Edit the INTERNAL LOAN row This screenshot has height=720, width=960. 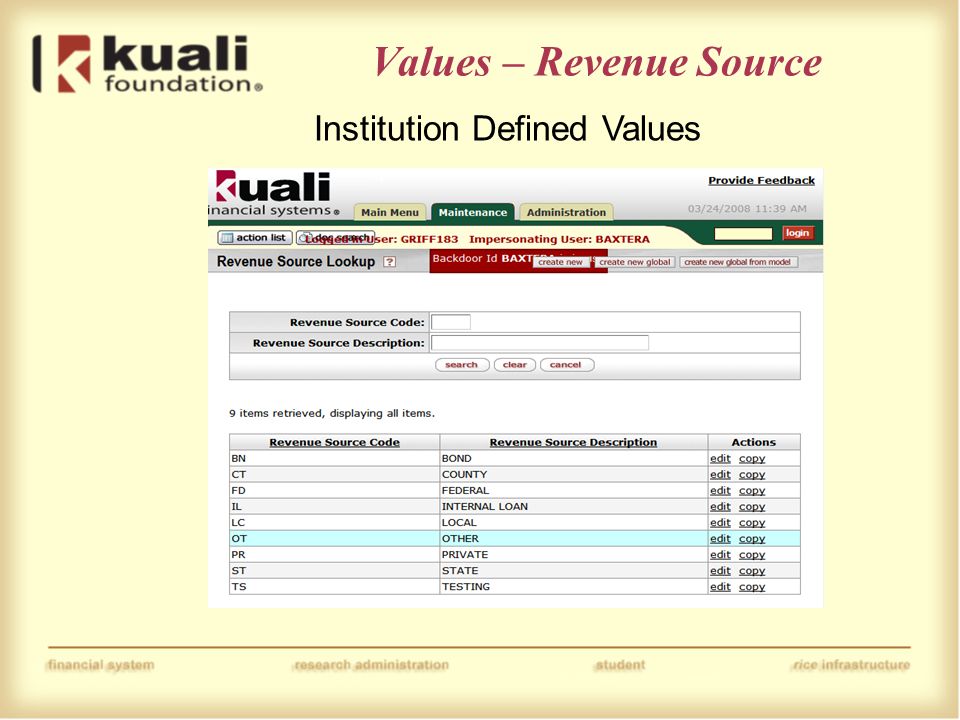720,506
